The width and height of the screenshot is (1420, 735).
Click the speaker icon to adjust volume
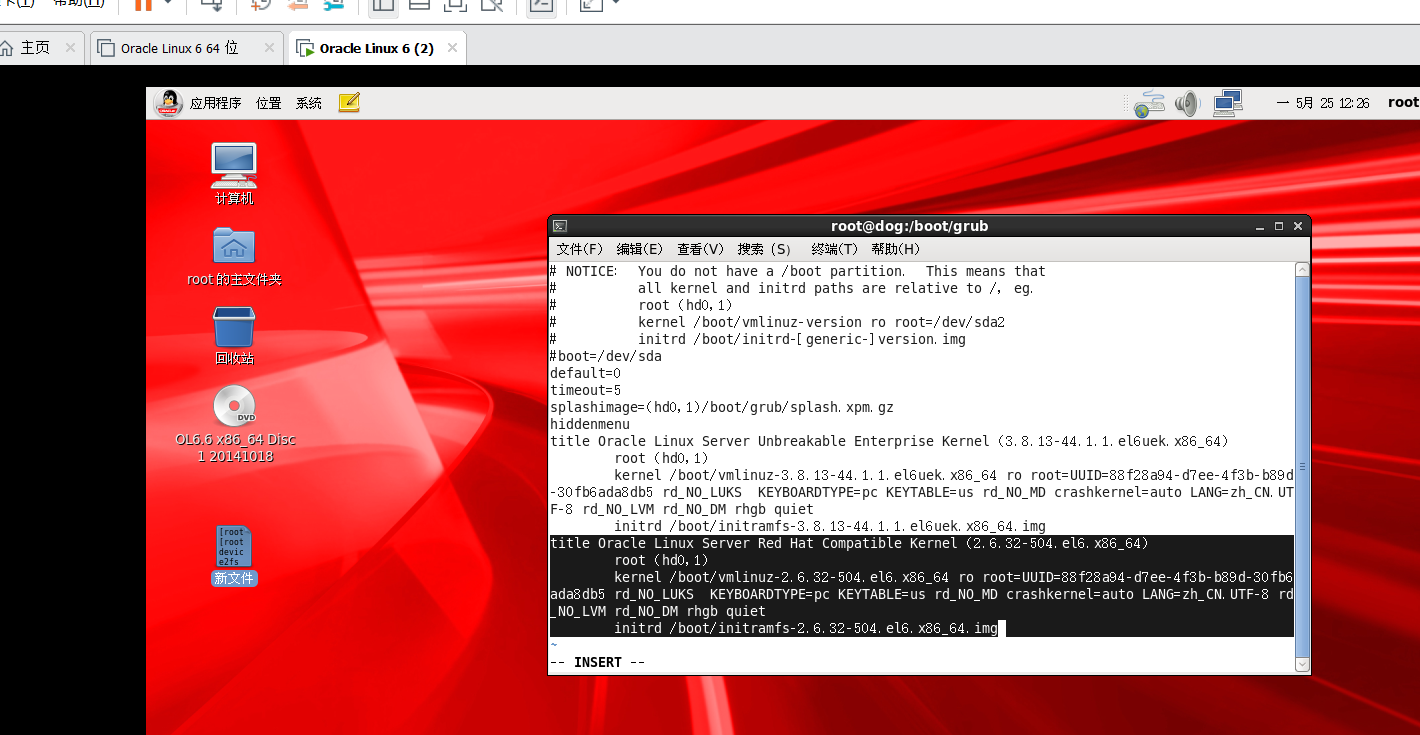pos(1187,102)
